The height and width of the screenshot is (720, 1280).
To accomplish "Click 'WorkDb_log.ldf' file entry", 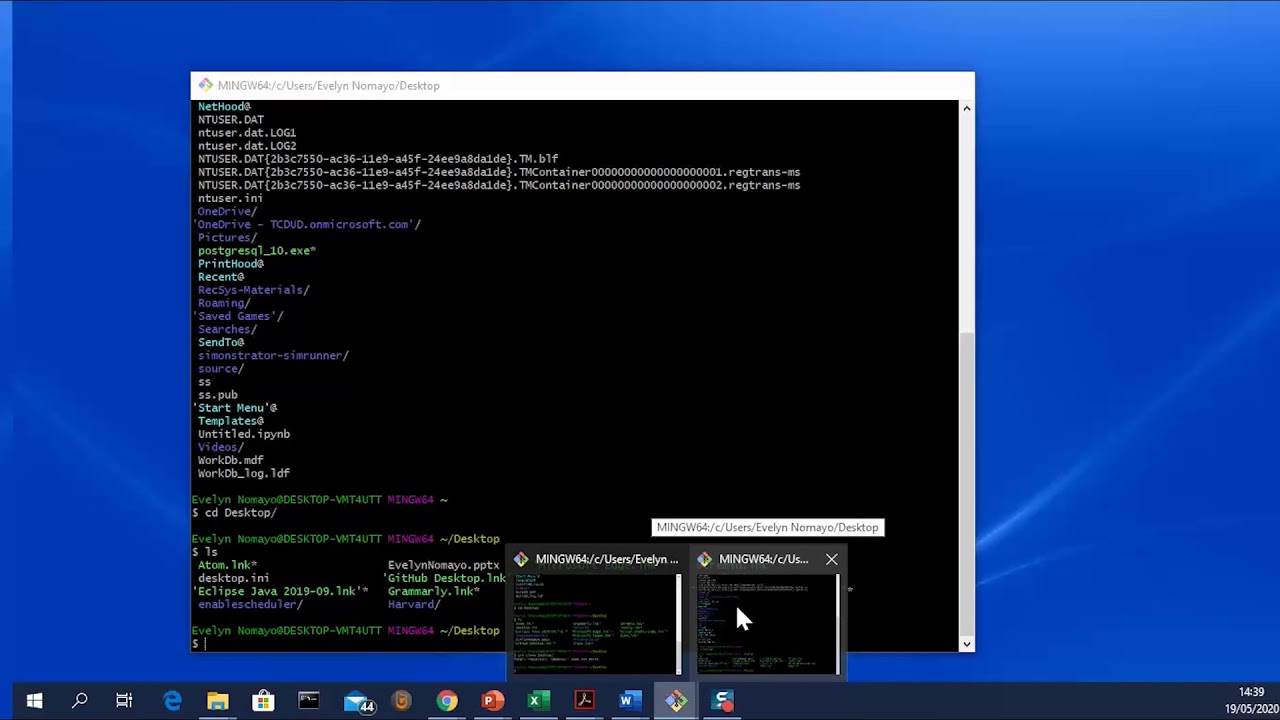I will 244,473.
